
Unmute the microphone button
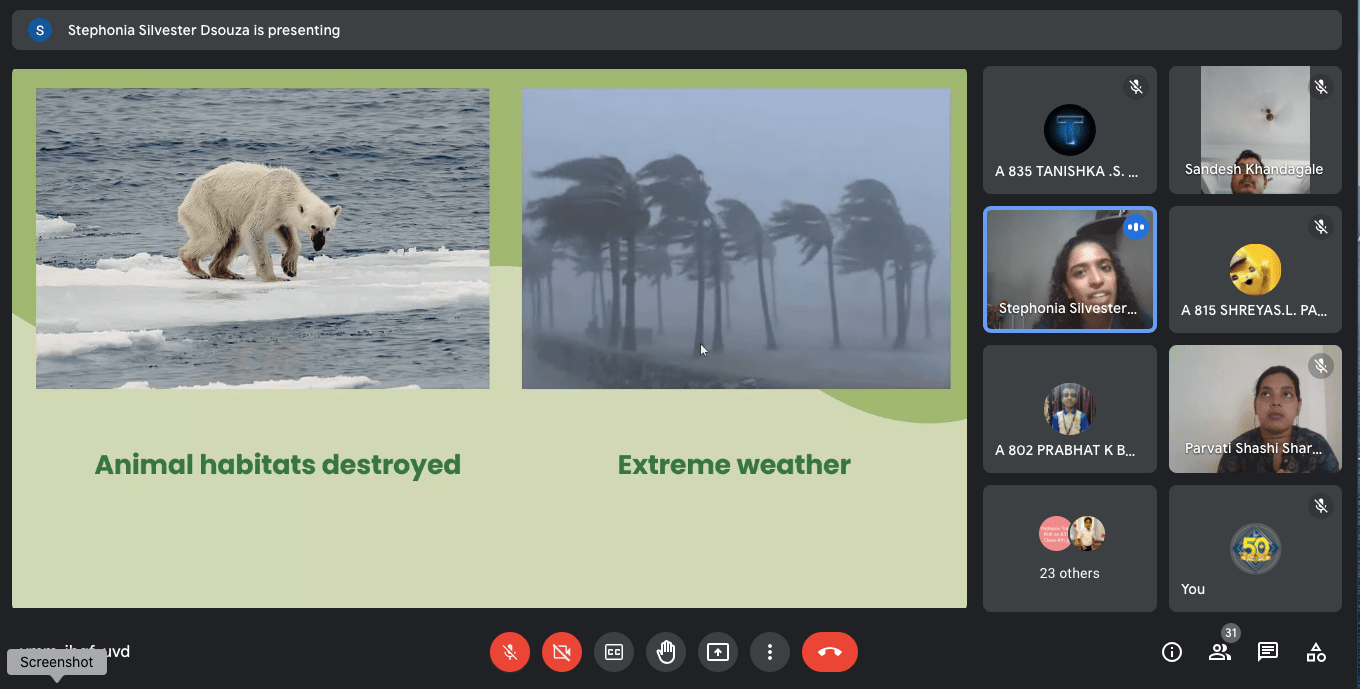(x=509, y=652)
